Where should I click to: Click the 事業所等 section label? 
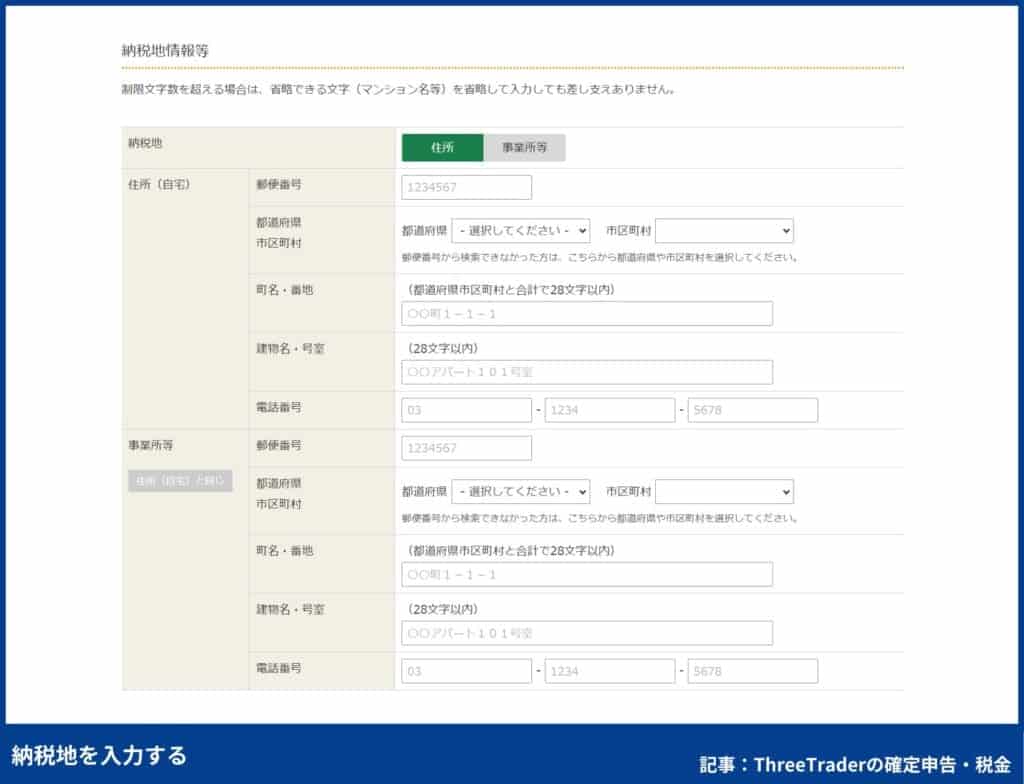coord(151,445)
